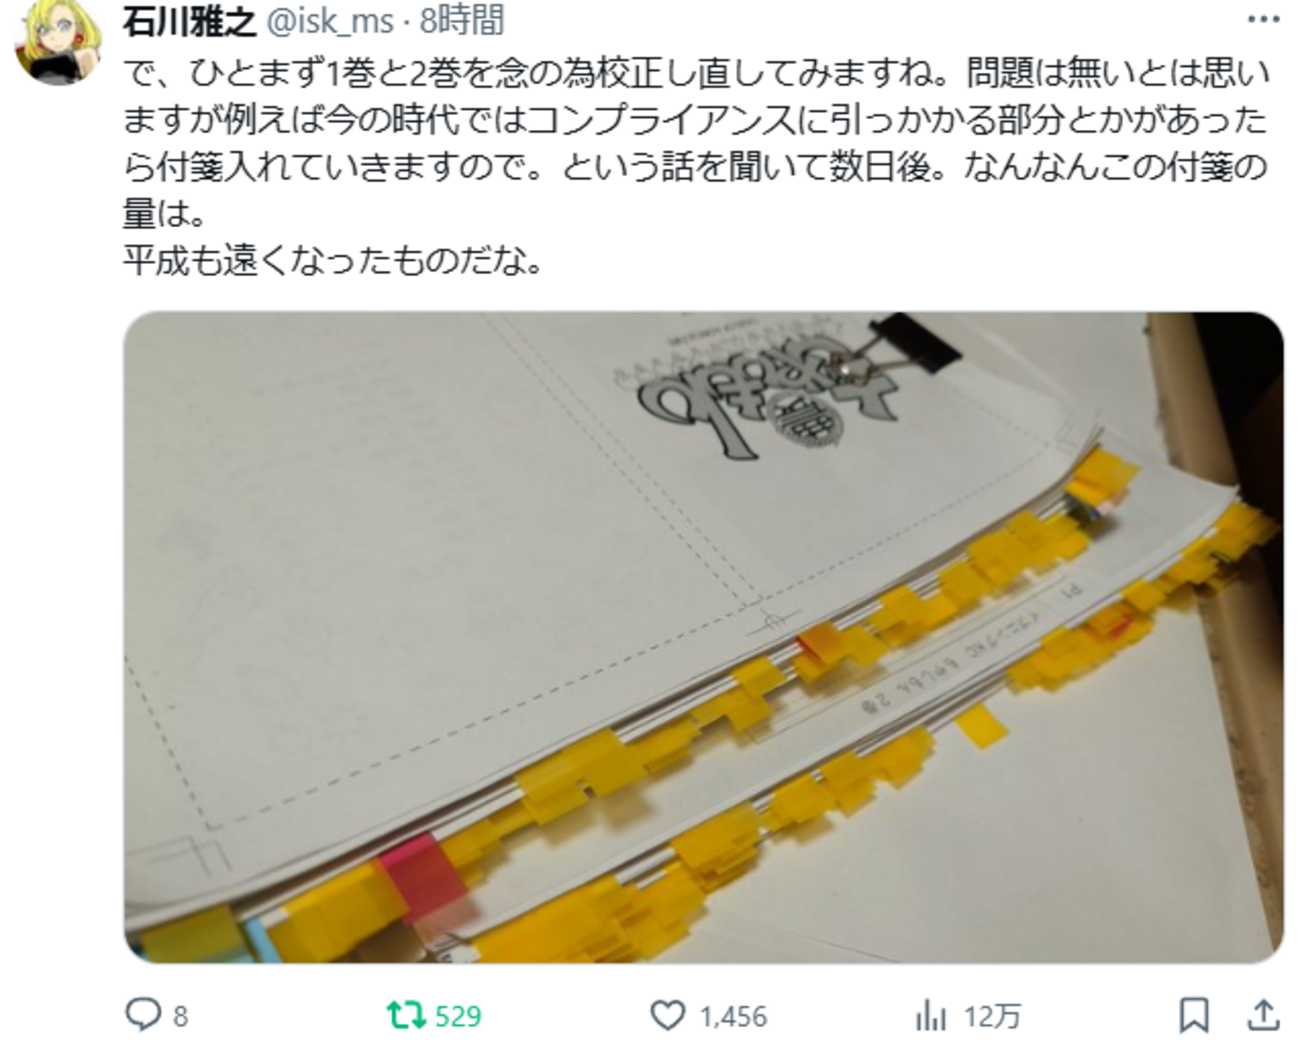Viewport: 1300px width, 1055px height.
Task: Open the reply comment icon
Action: coord(143,1016)
